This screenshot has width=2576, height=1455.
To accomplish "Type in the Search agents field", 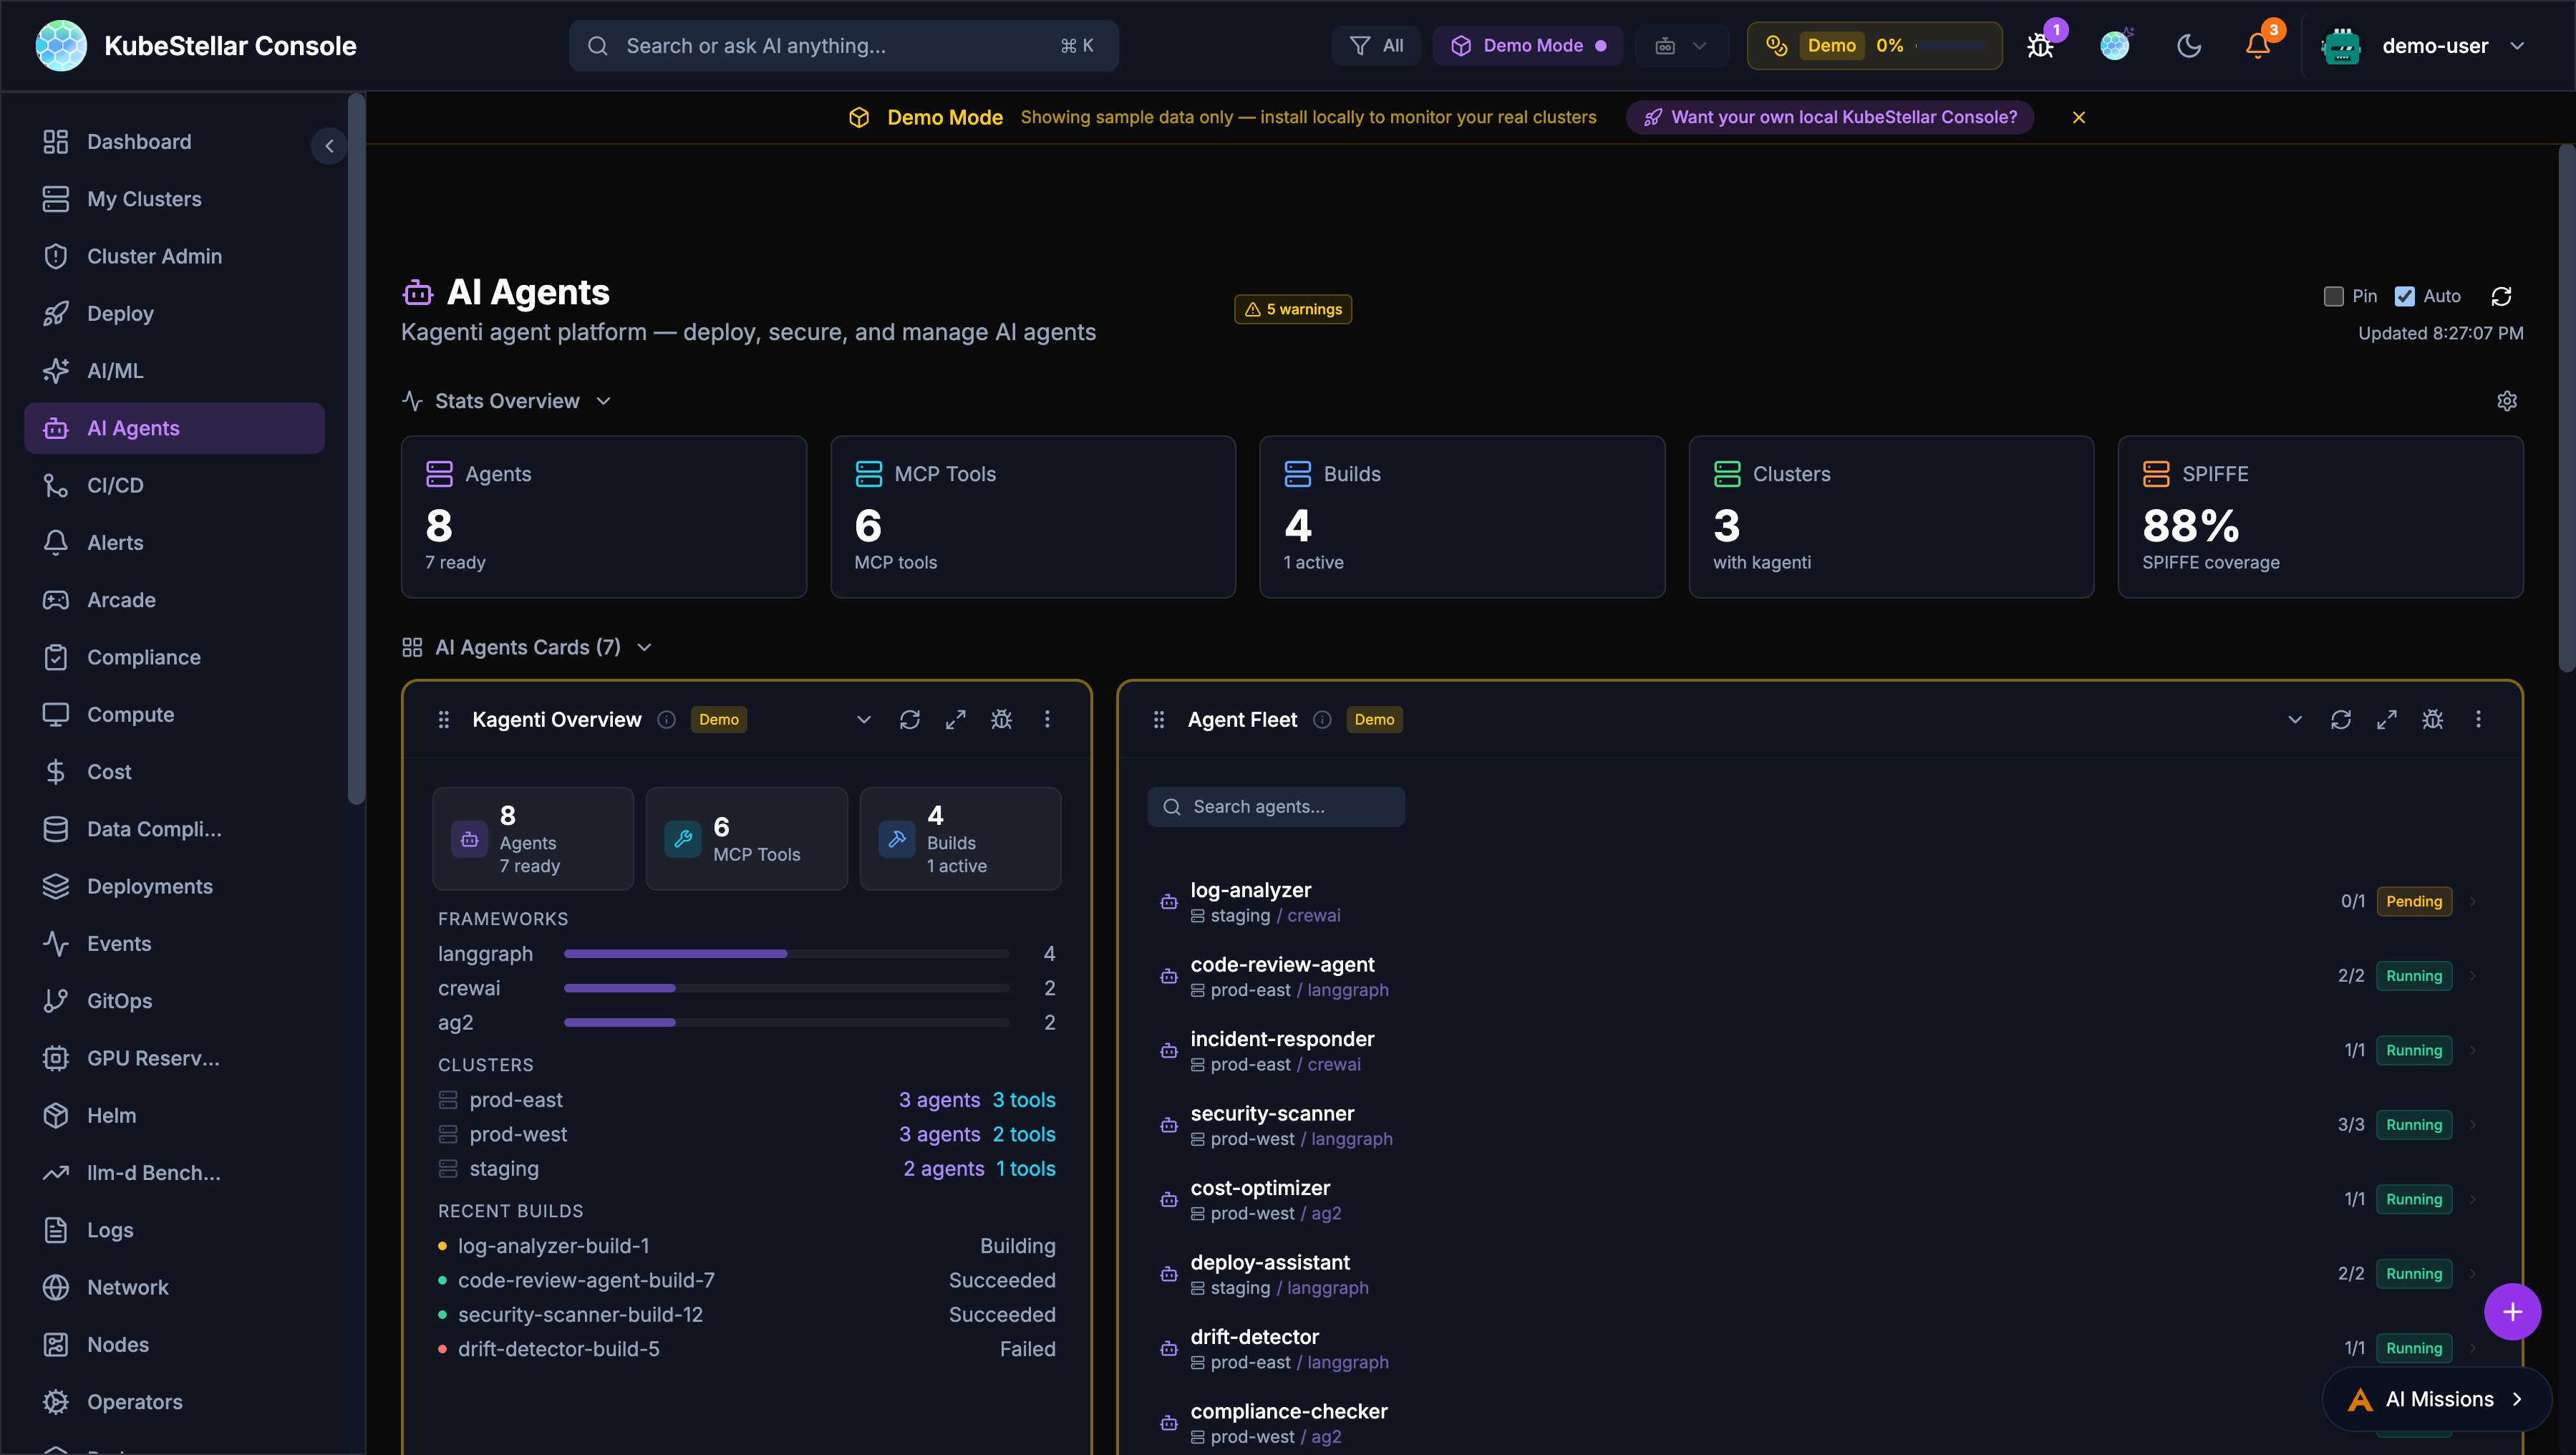I will pyautogui.click(x=1276, y=806).
